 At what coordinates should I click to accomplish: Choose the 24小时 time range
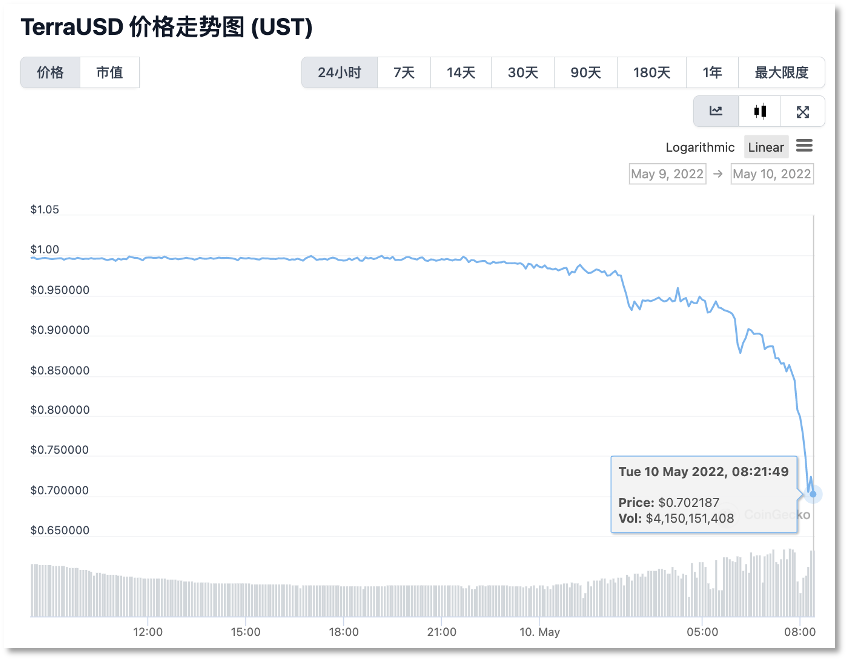click(340, 72)
